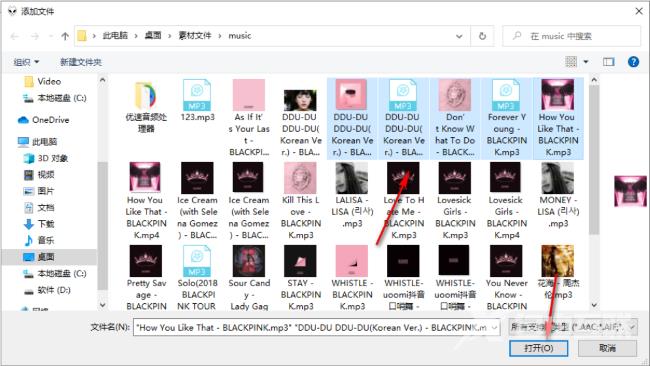Click the navigation pane scroll up arrow
The image size is (650, 366).
[x=102, y=80]
